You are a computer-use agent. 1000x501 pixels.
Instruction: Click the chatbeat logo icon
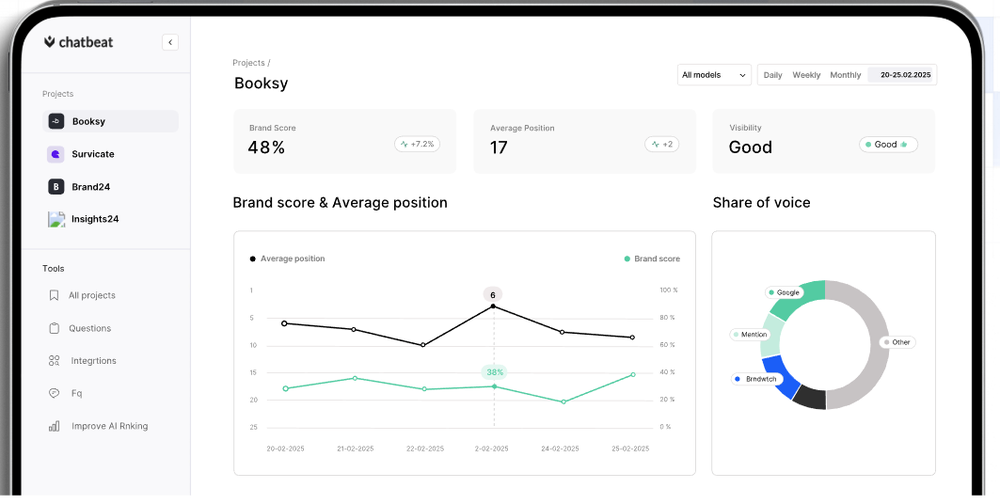[x=50, y=42]
